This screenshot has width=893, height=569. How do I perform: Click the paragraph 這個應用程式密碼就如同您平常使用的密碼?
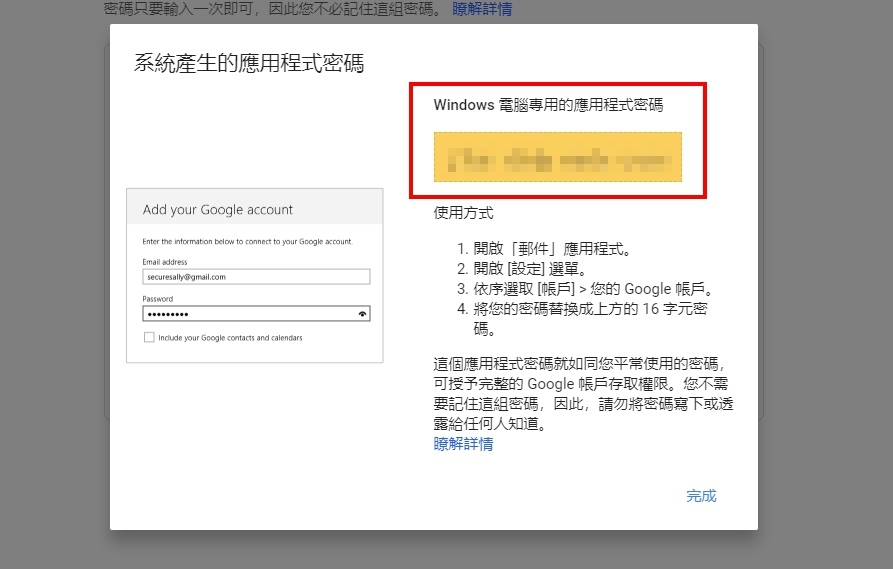583,394
